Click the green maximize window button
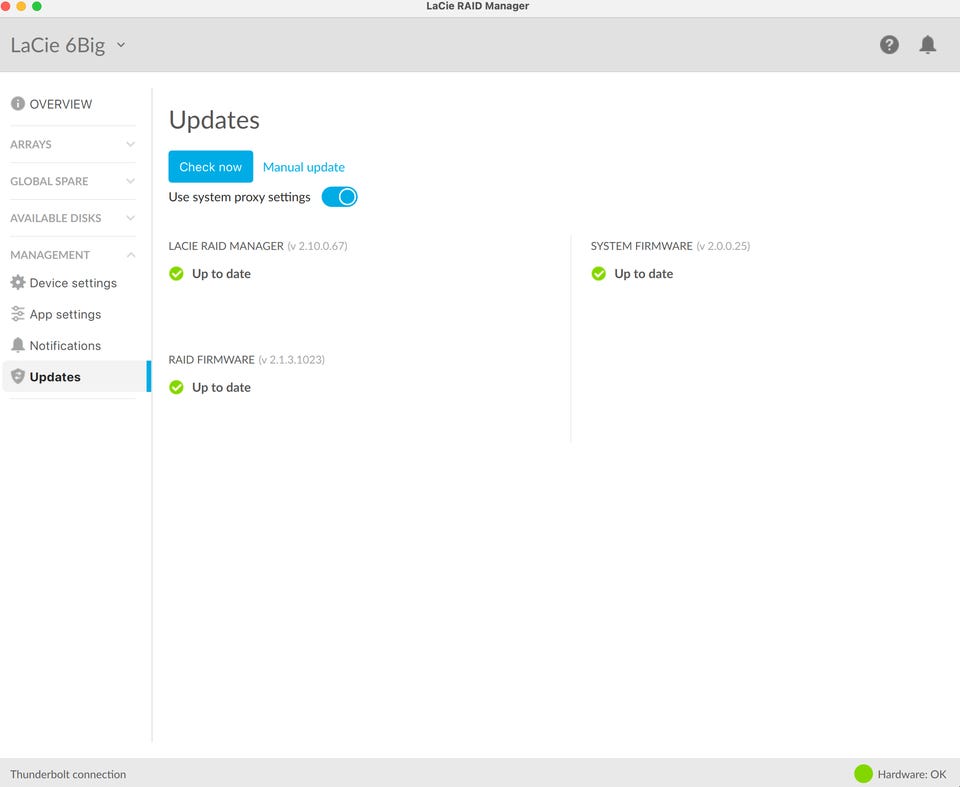 point(37,6)
